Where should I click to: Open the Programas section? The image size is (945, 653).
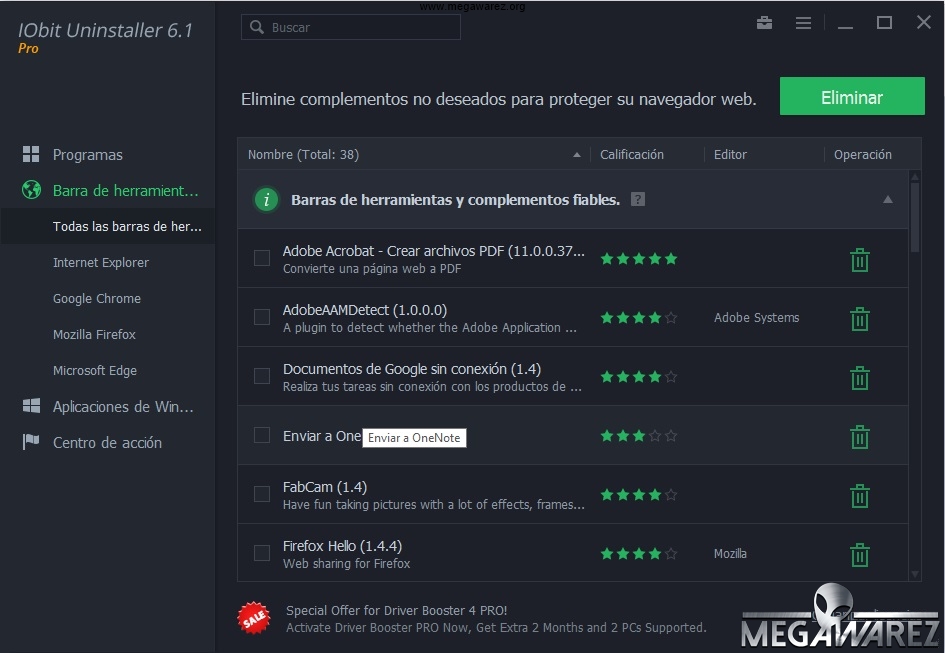point(87,155)
